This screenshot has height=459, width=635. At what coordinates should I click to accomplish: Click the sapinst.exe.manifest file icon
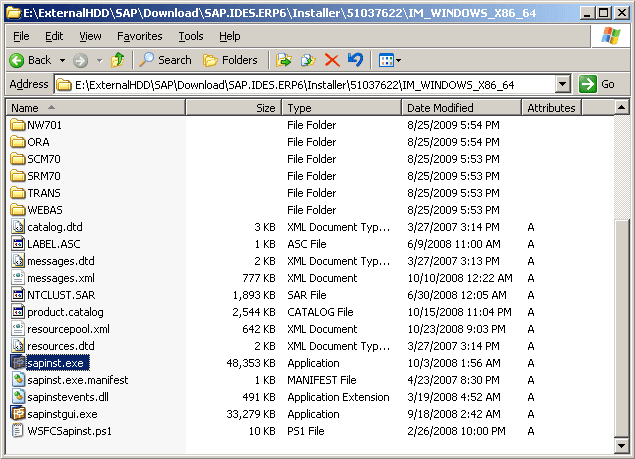pyautogui.click(x=17, y=380)
